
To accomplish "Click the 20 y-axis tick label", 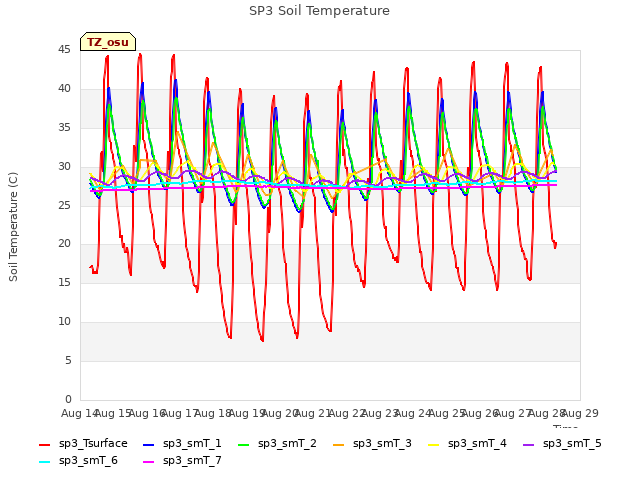I will coord(64,244).
